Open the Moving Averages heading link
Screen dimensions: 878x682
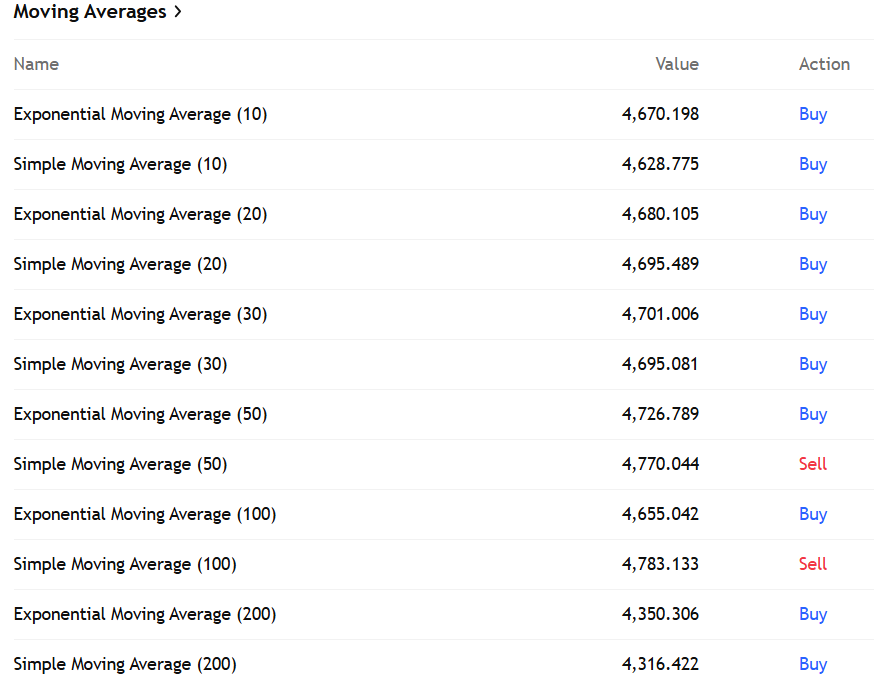point(90,12)
